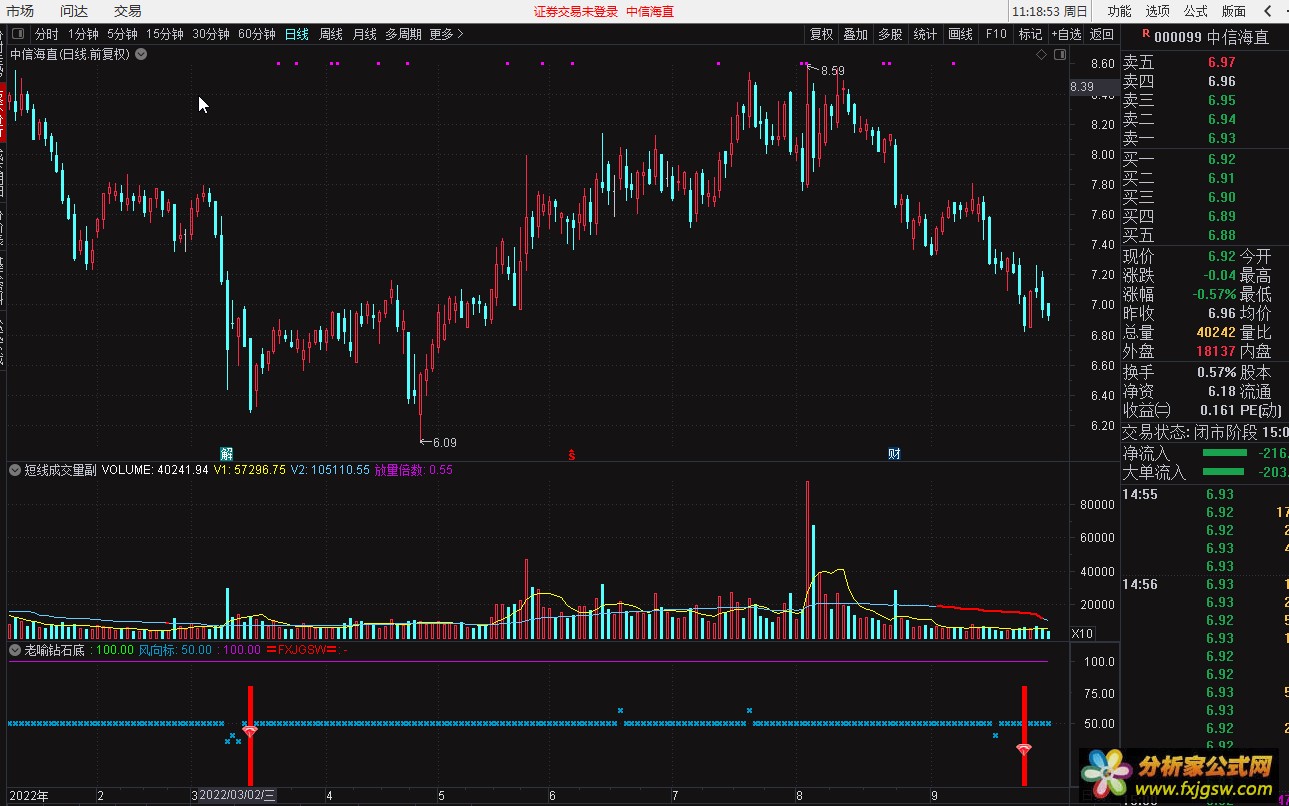This screenshot has width=1289, height=806.
Task: Click the 多股 multi-stock button
Action: click(x=891, y=34)
